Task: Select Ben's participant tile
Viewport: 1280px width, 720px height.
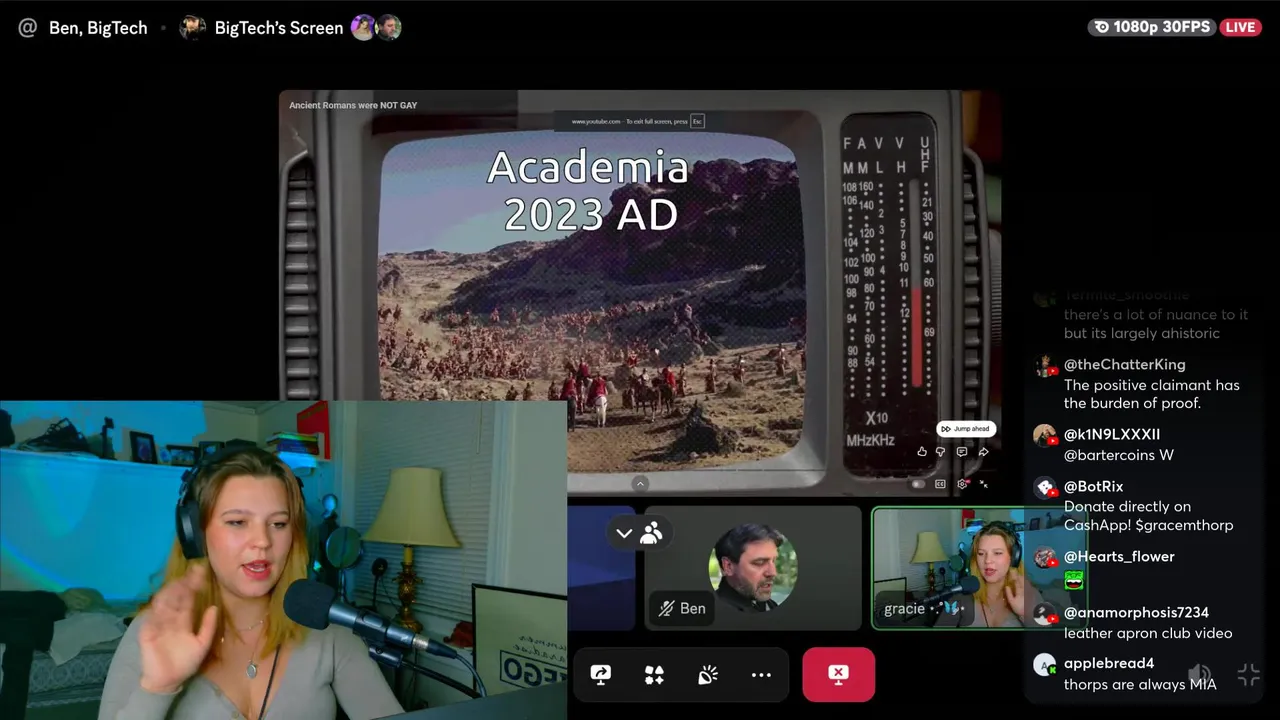Action: tap(752, 568)
